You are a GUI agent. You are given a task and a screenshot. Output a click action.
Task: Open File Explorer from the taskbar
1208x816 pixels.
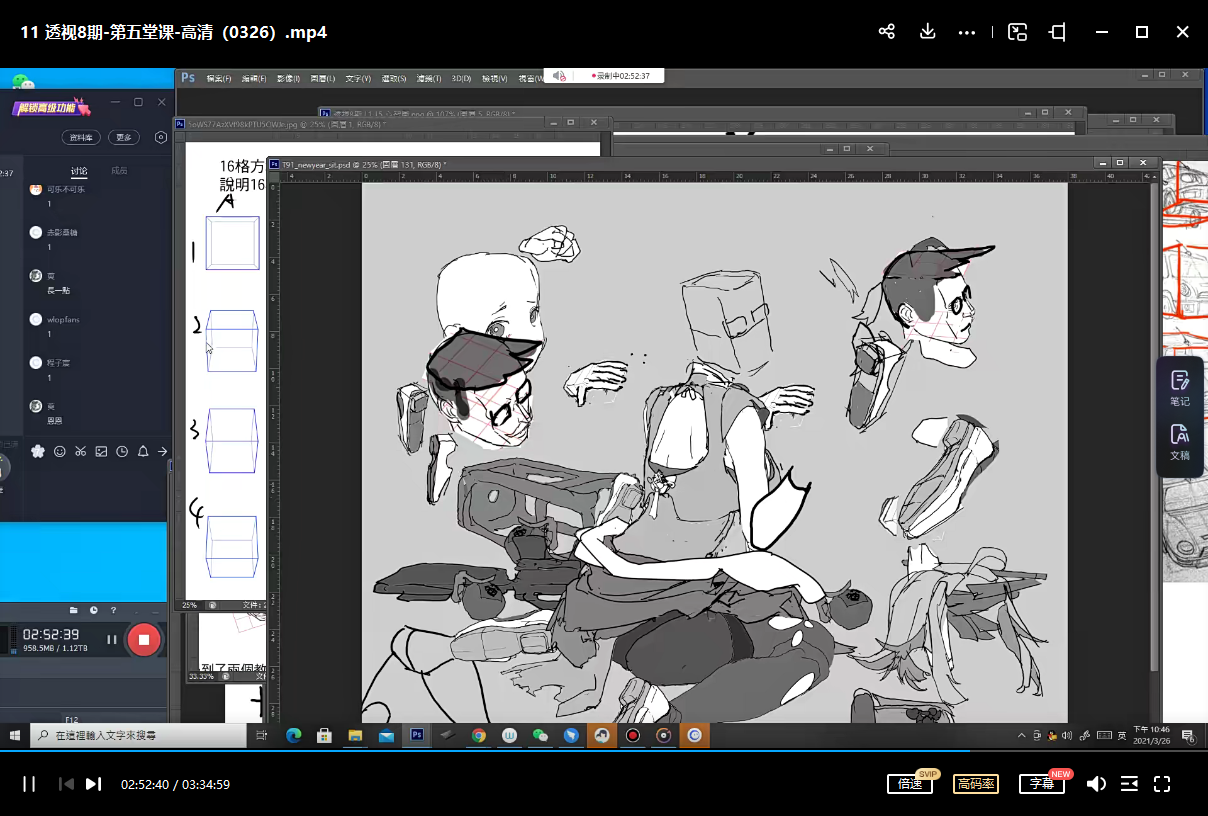click(355, 735)
